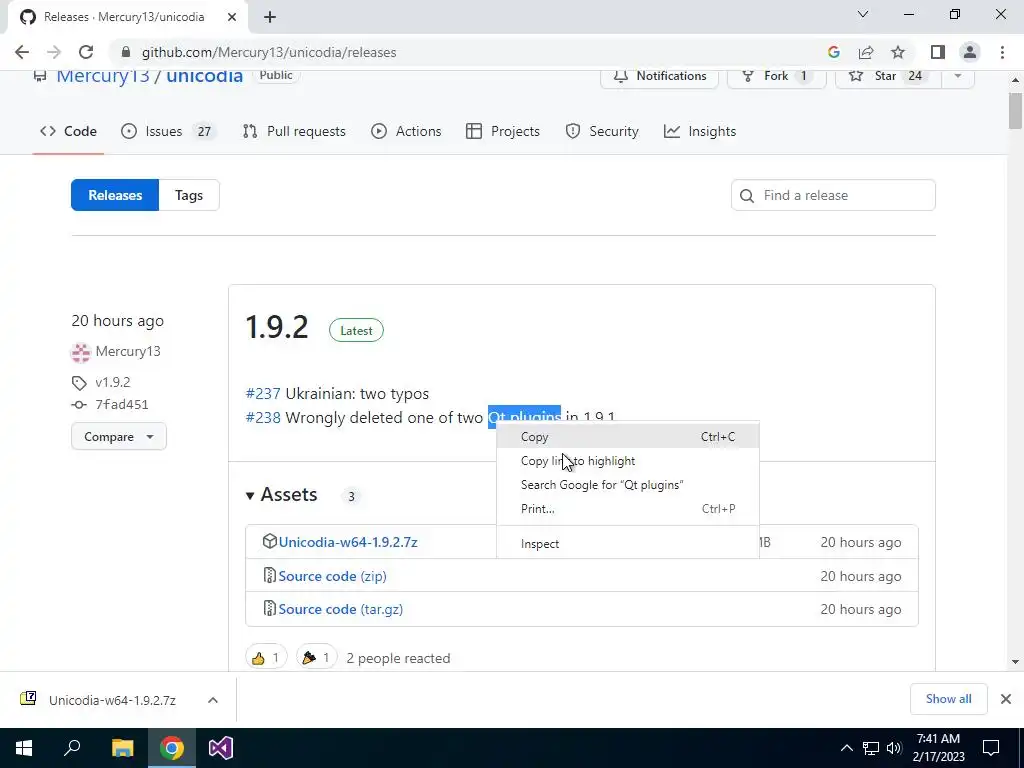The height and width of the screenshot is (768, 1024).
Task: Focus the Find a release search box
Action: tap(833, 195)
